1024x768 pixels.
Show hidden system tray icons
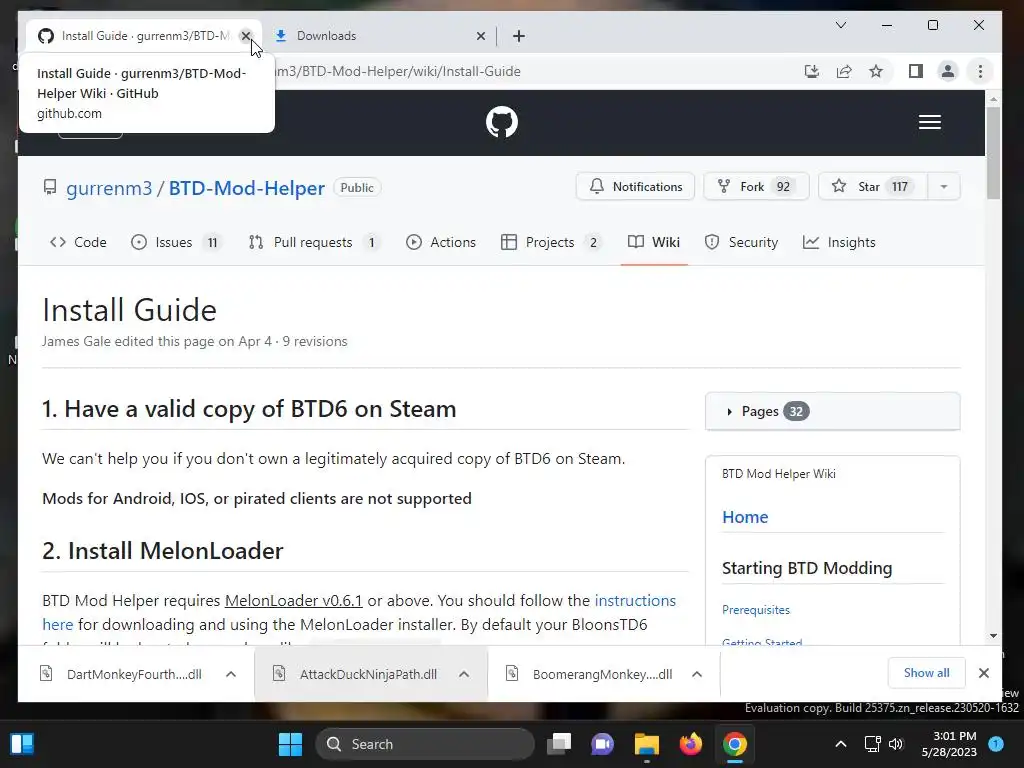[x=840, y=744]
